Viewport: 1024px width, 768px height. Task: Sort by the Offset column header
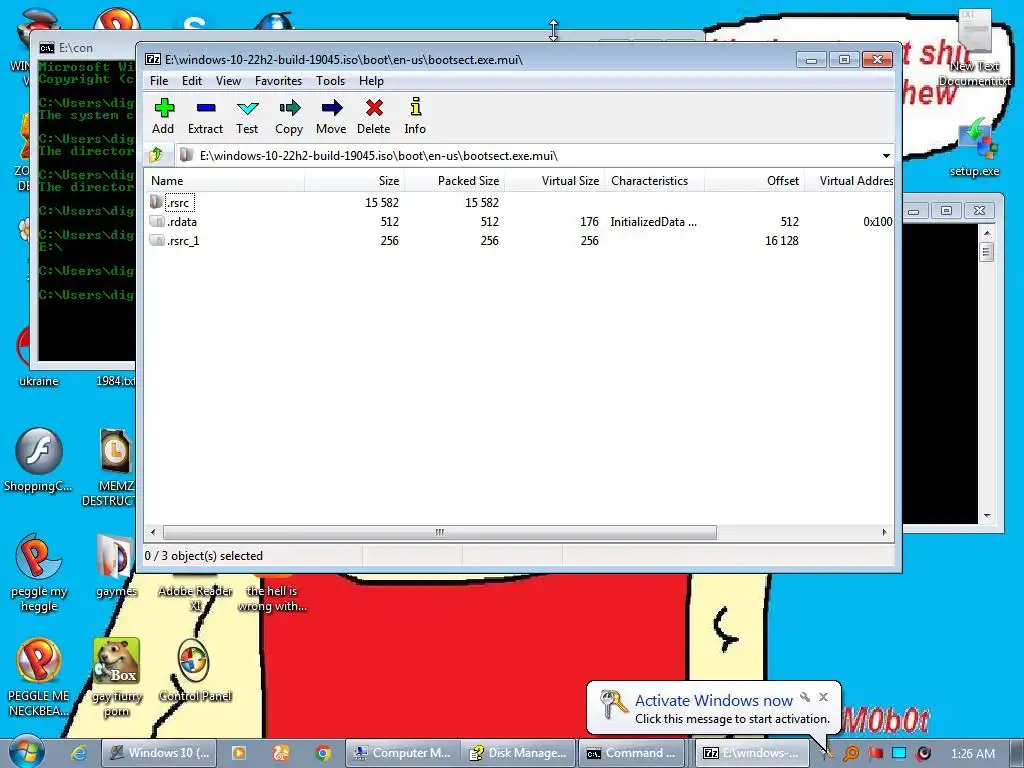(x=754, y=181)
